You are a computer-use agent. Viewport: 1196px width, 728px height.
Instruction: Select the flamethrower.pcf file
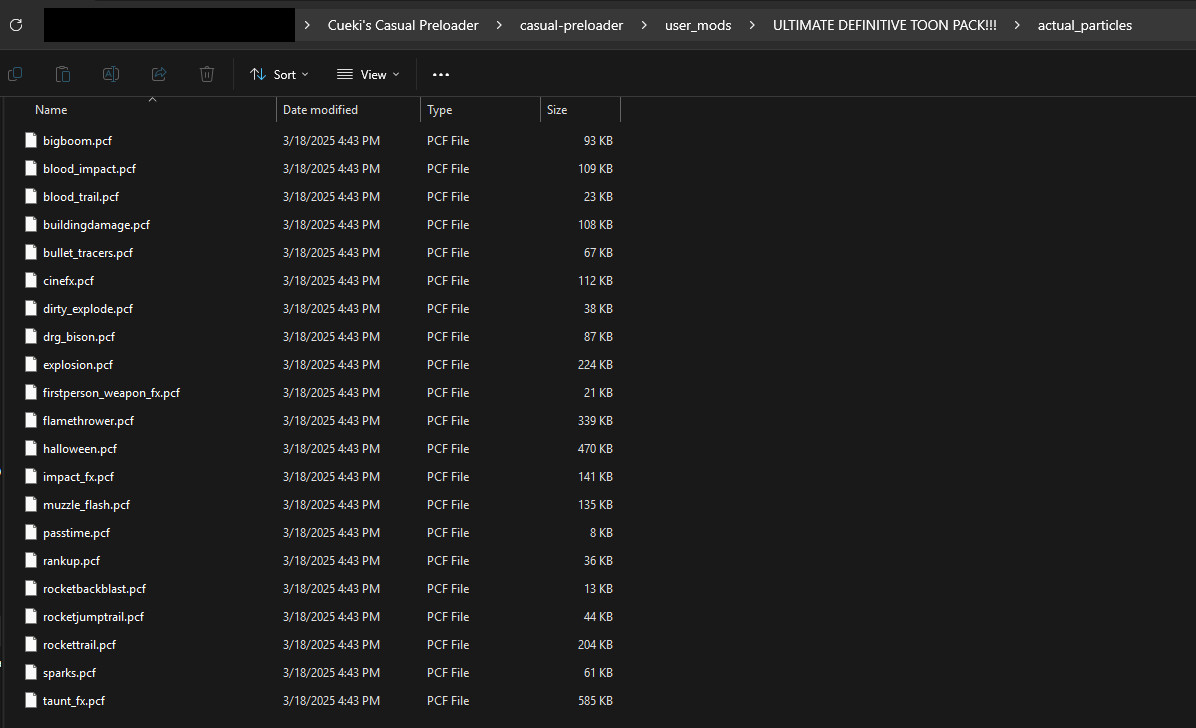pyautogui.click(x=88, y=421)
